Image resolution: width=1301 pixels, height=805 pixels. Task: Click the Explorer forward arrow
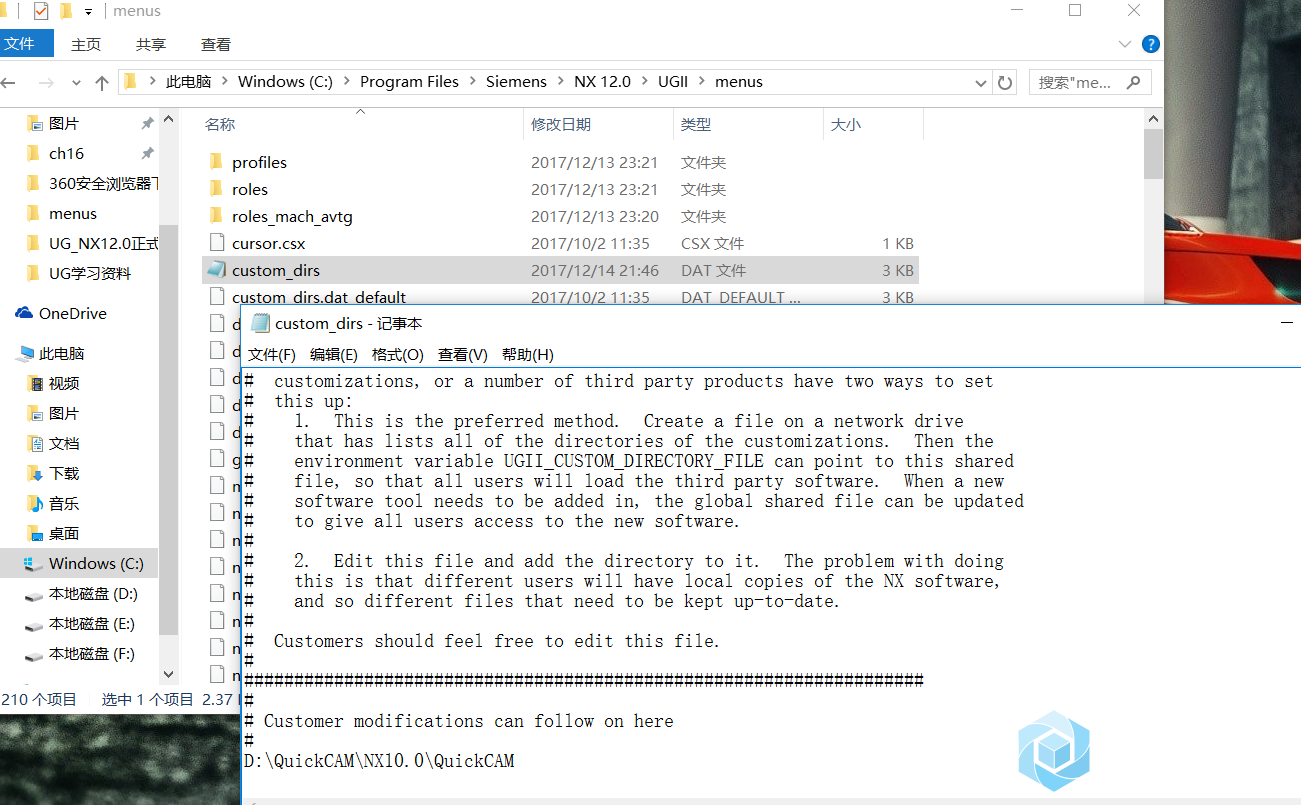pyautogui.click(x=46, y=82)
